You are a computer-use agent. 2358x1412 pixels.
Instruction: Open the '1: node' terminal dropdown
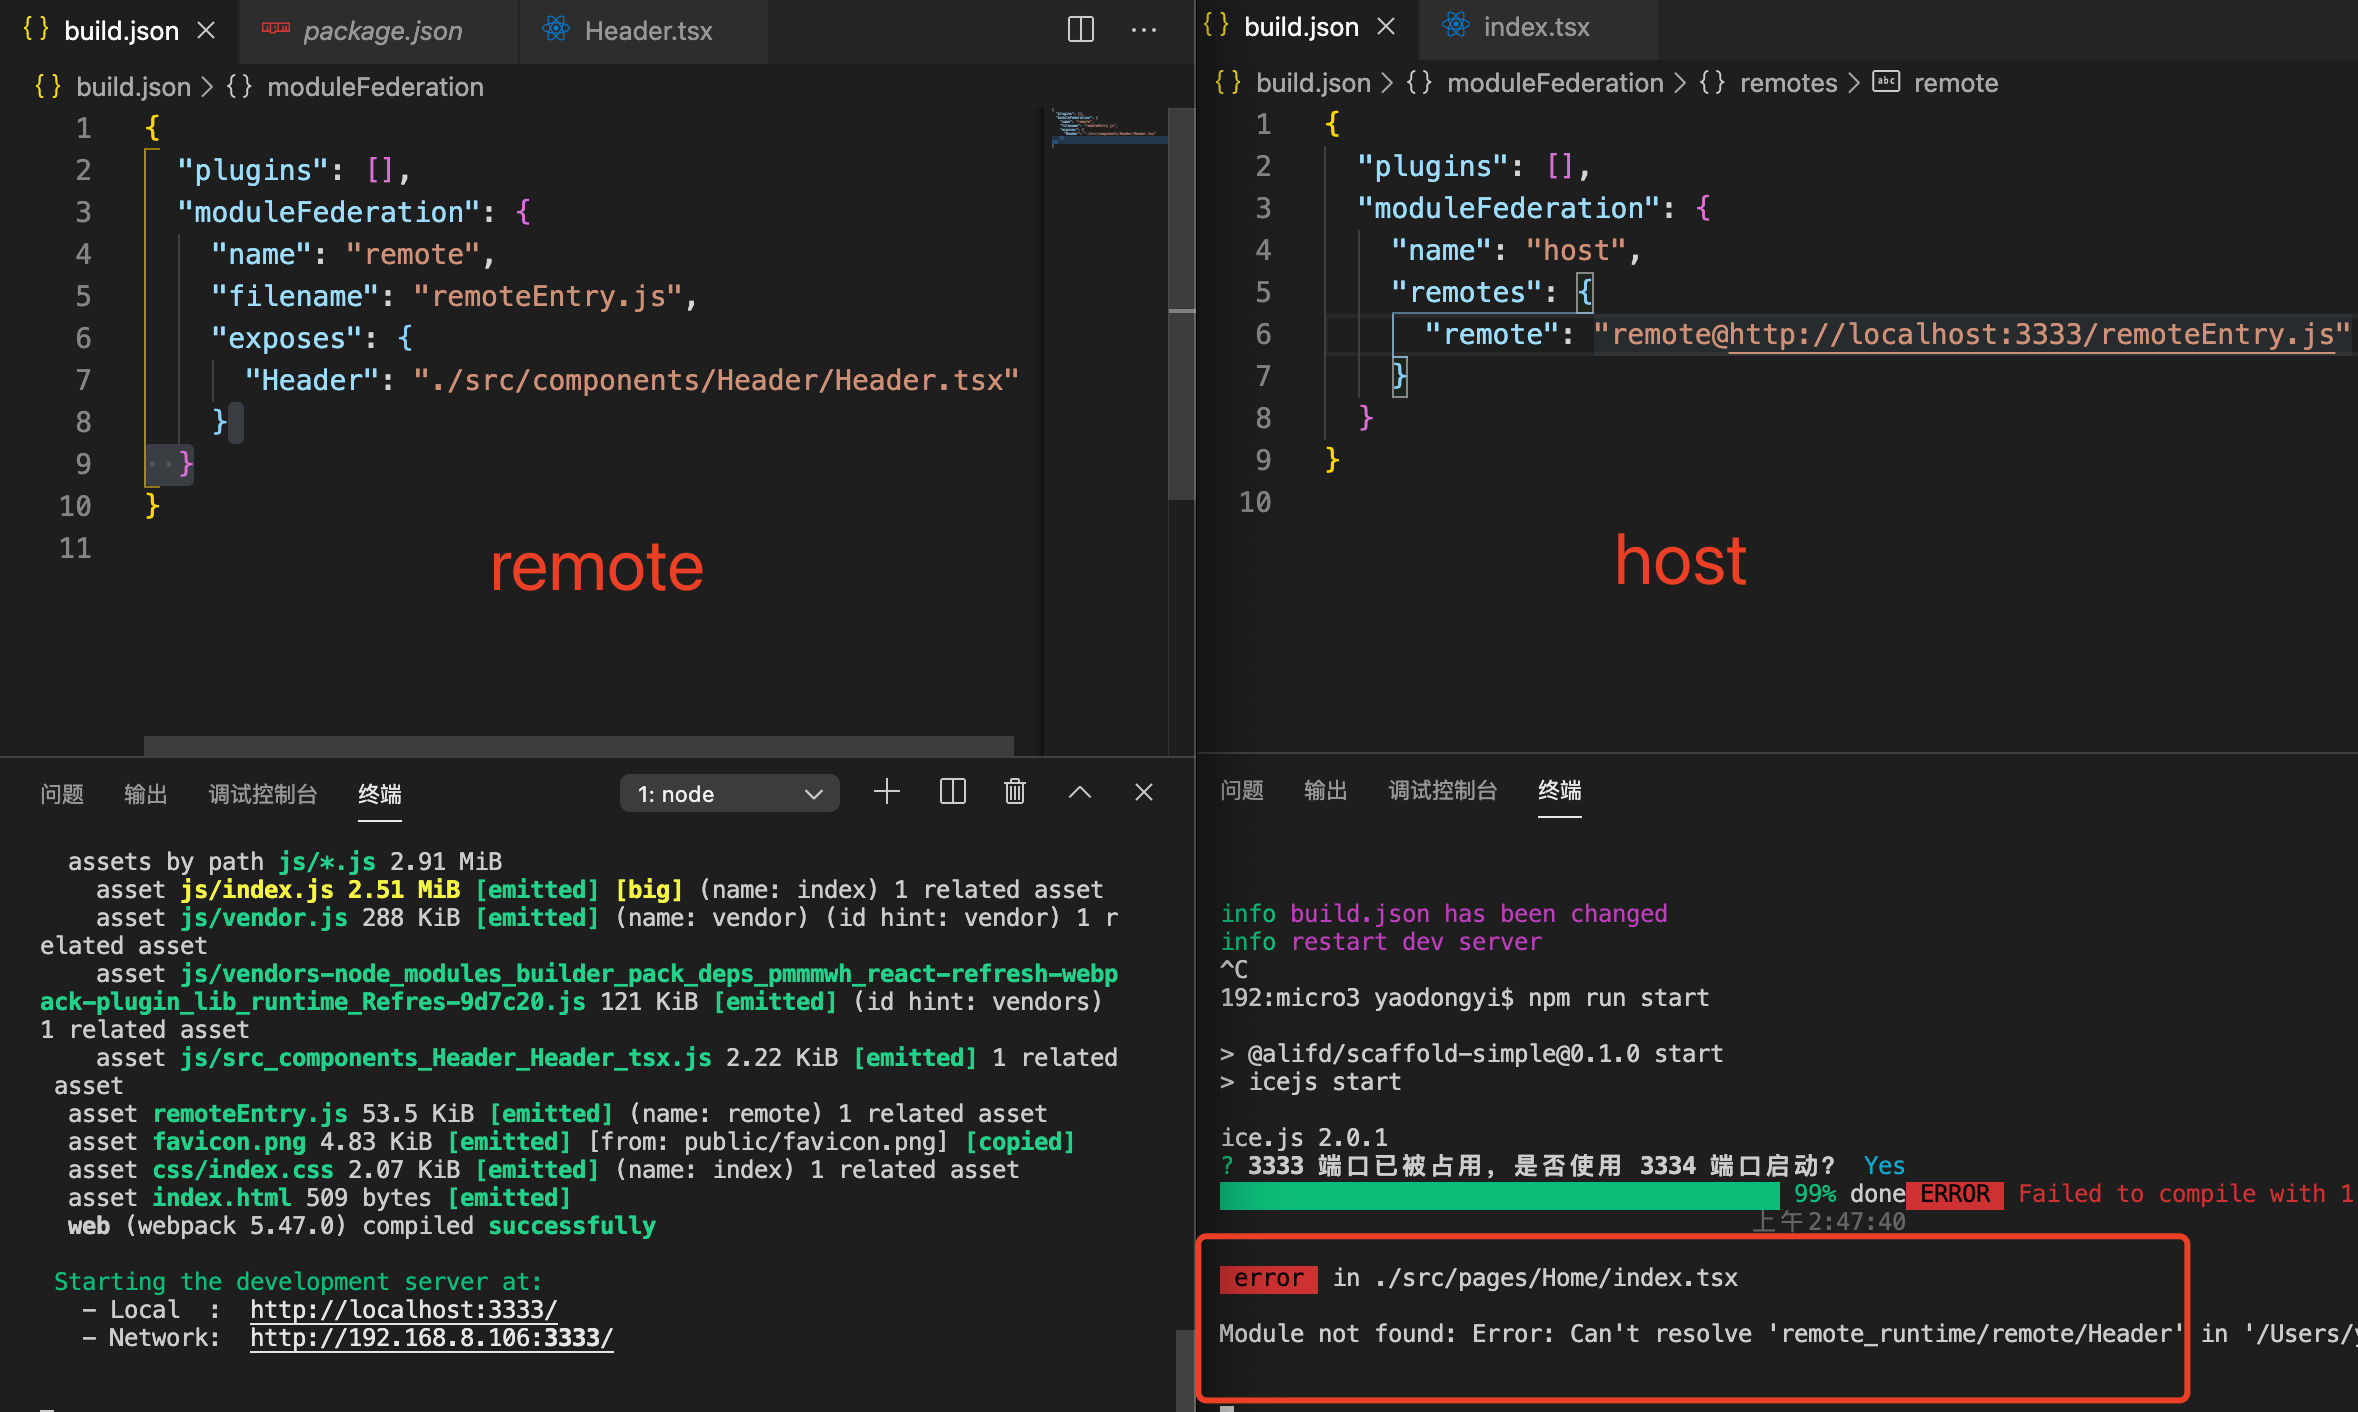[729, 793]
